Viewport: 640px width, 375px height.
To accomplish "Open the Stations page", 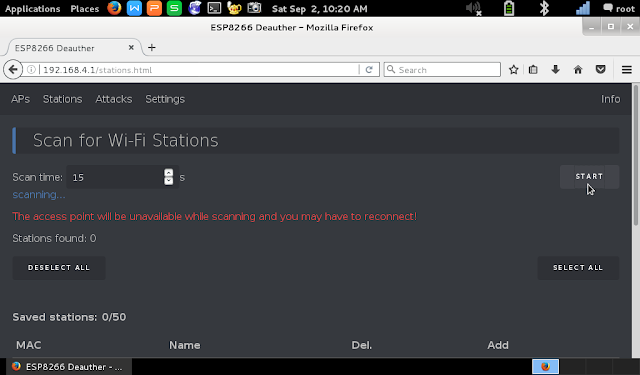I will point(62,99).
